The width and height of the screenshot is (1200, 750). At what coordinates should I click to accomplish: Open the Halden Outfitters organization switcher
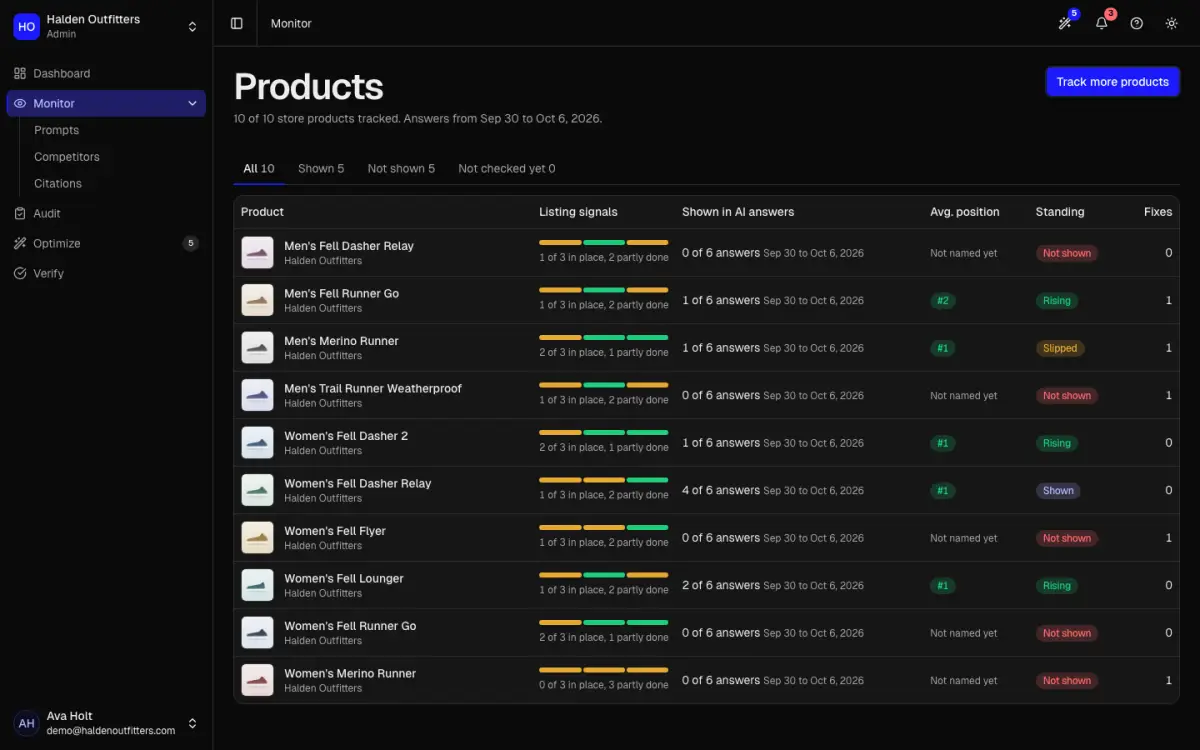(x=106, y=26)
